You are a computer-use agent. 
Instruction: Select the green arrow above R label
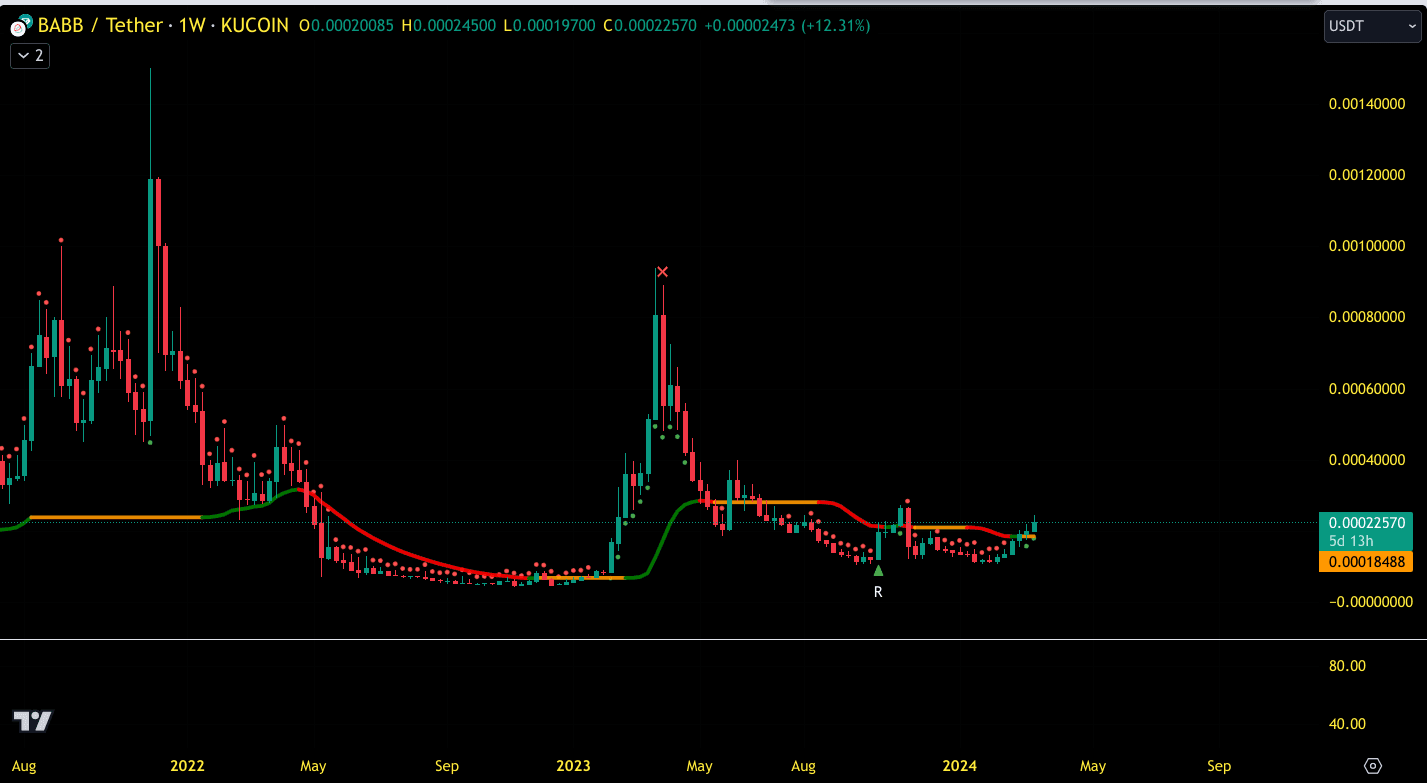(878, 571)
